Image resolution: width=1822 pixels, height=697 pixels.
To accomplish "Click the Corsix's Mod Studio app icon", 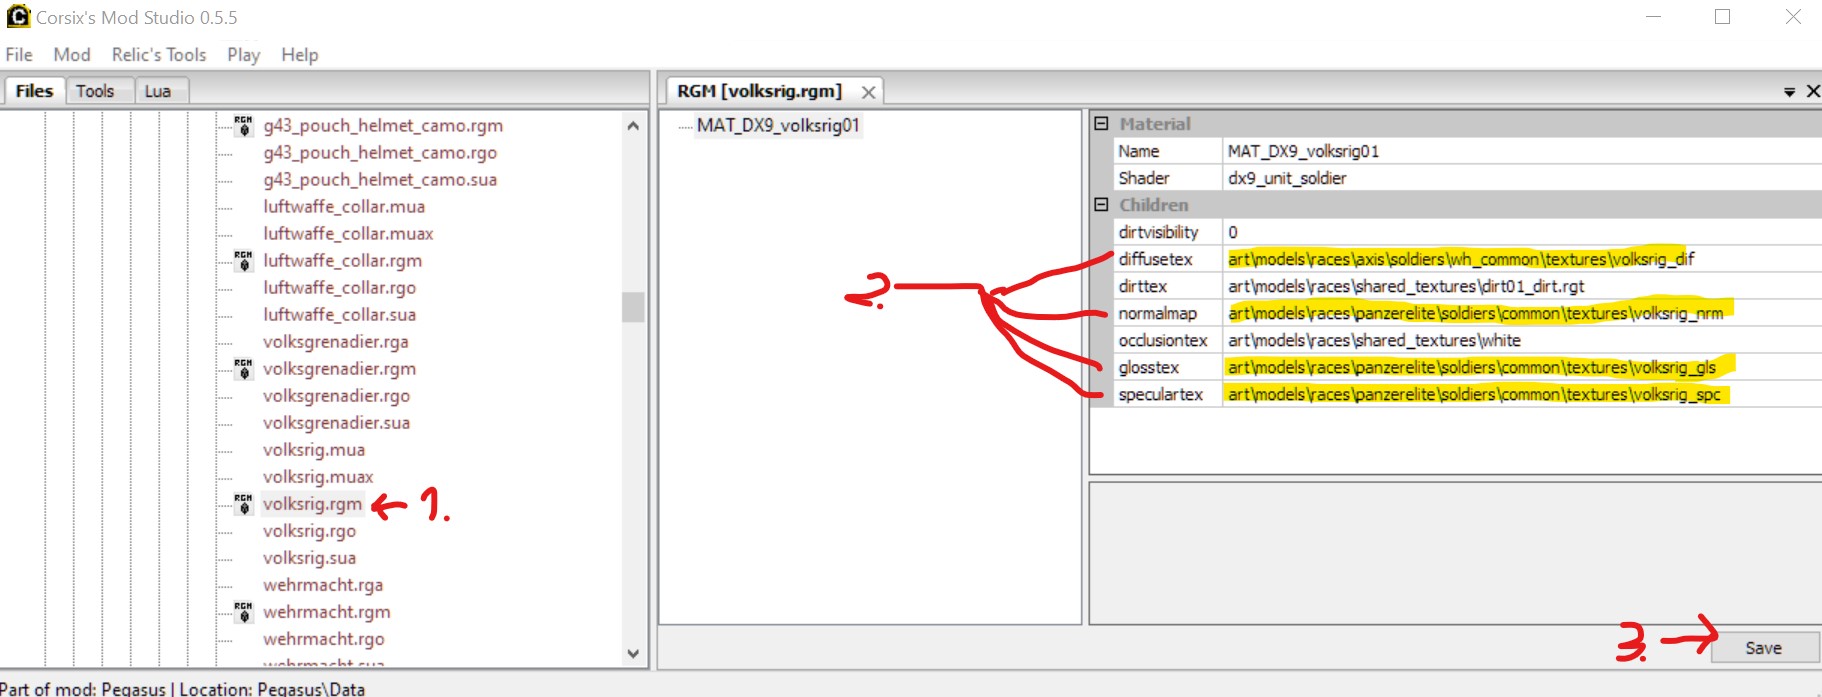I will 18,17.
